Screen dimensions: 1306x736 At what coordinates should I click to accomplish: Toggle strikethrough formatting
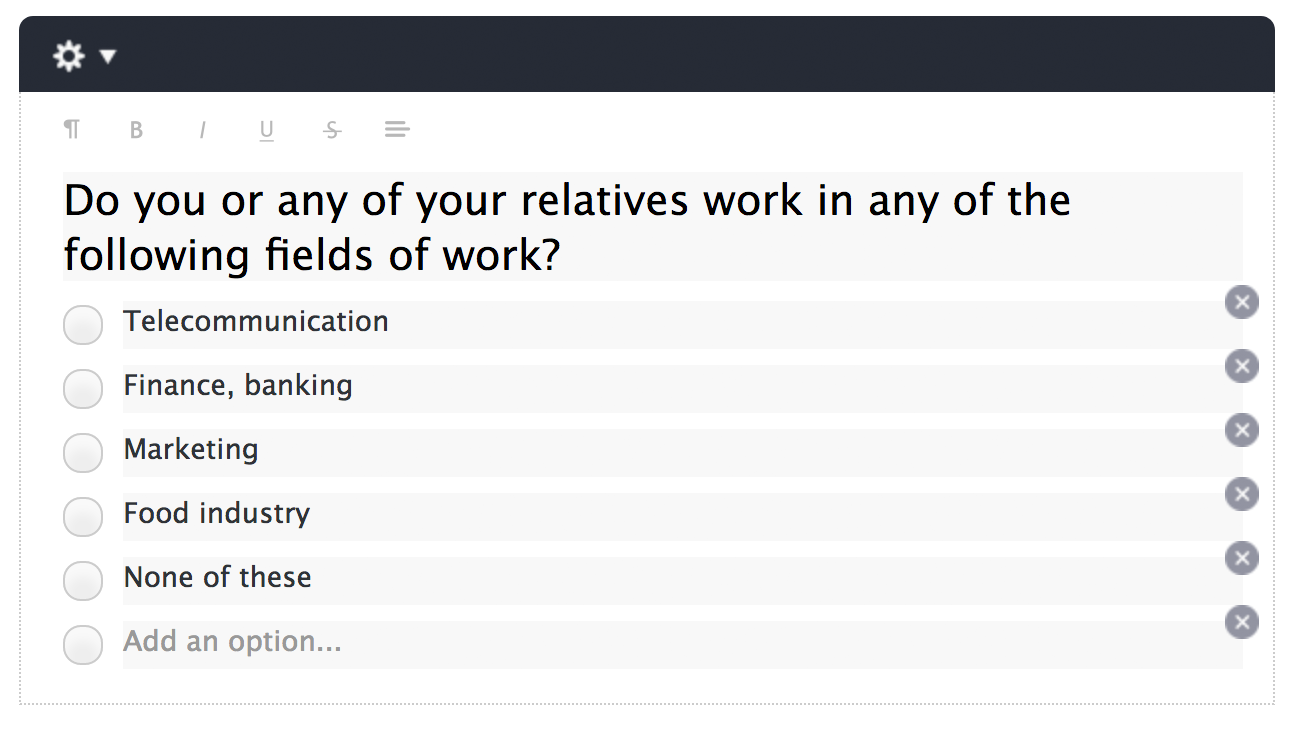coord(333,130)
